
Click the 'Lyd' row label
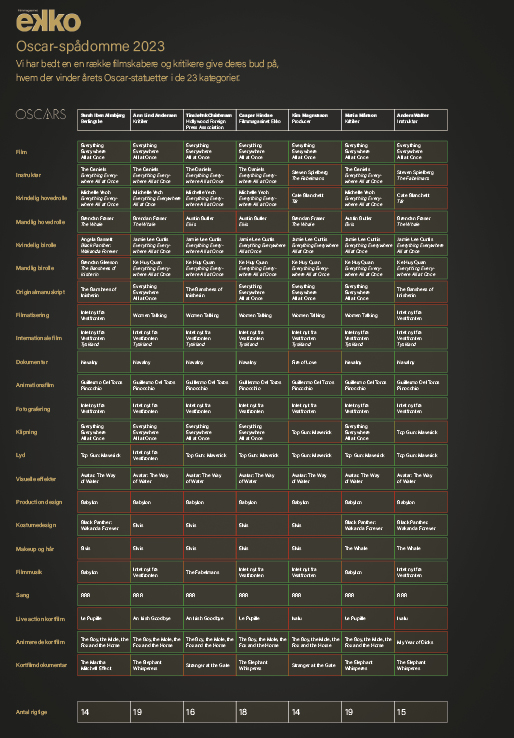tap(21, 455)
